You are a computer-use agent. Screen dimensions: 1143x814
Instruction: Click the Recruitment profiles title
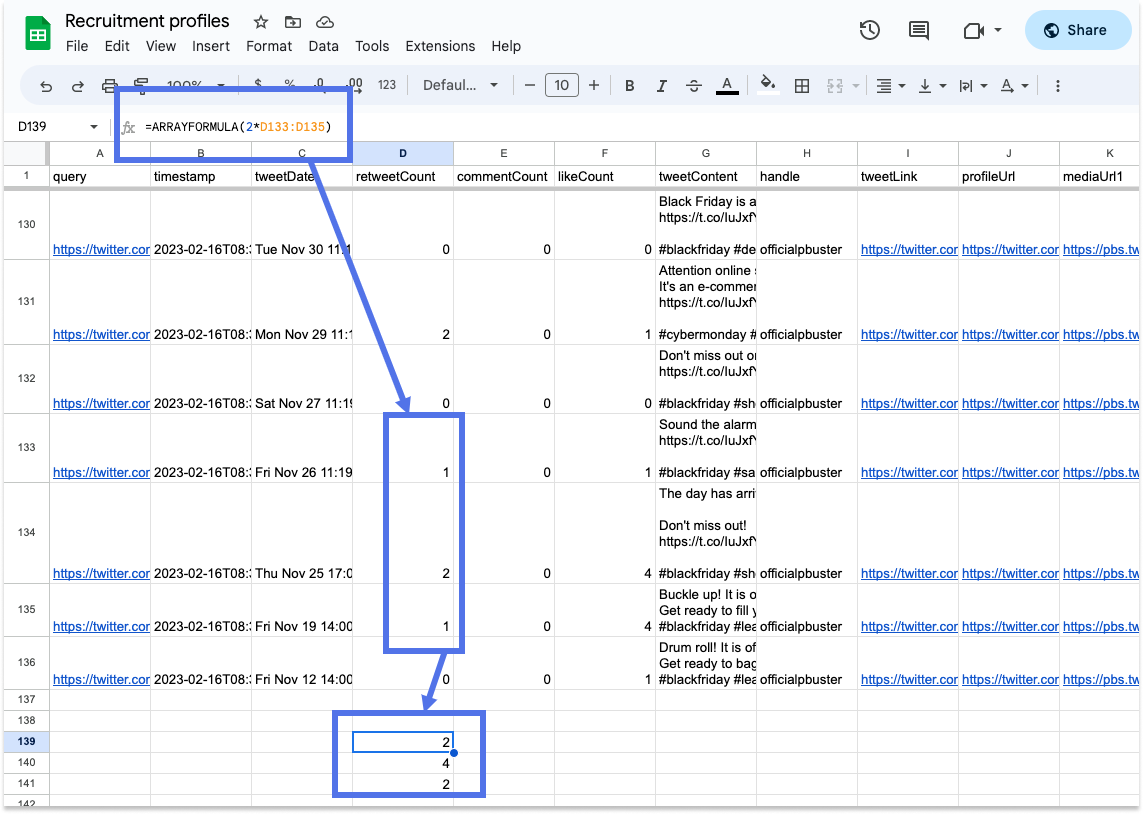(147, 21)
